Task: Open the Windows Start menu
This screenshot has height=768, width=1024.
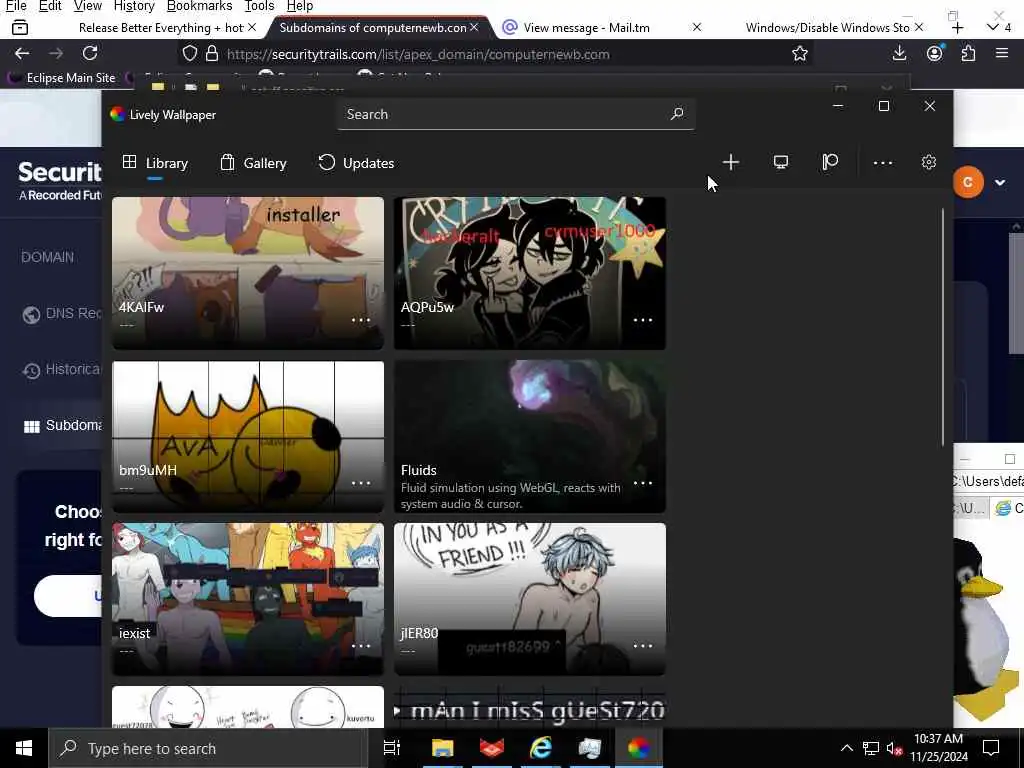Action: (x=24, y=748)
